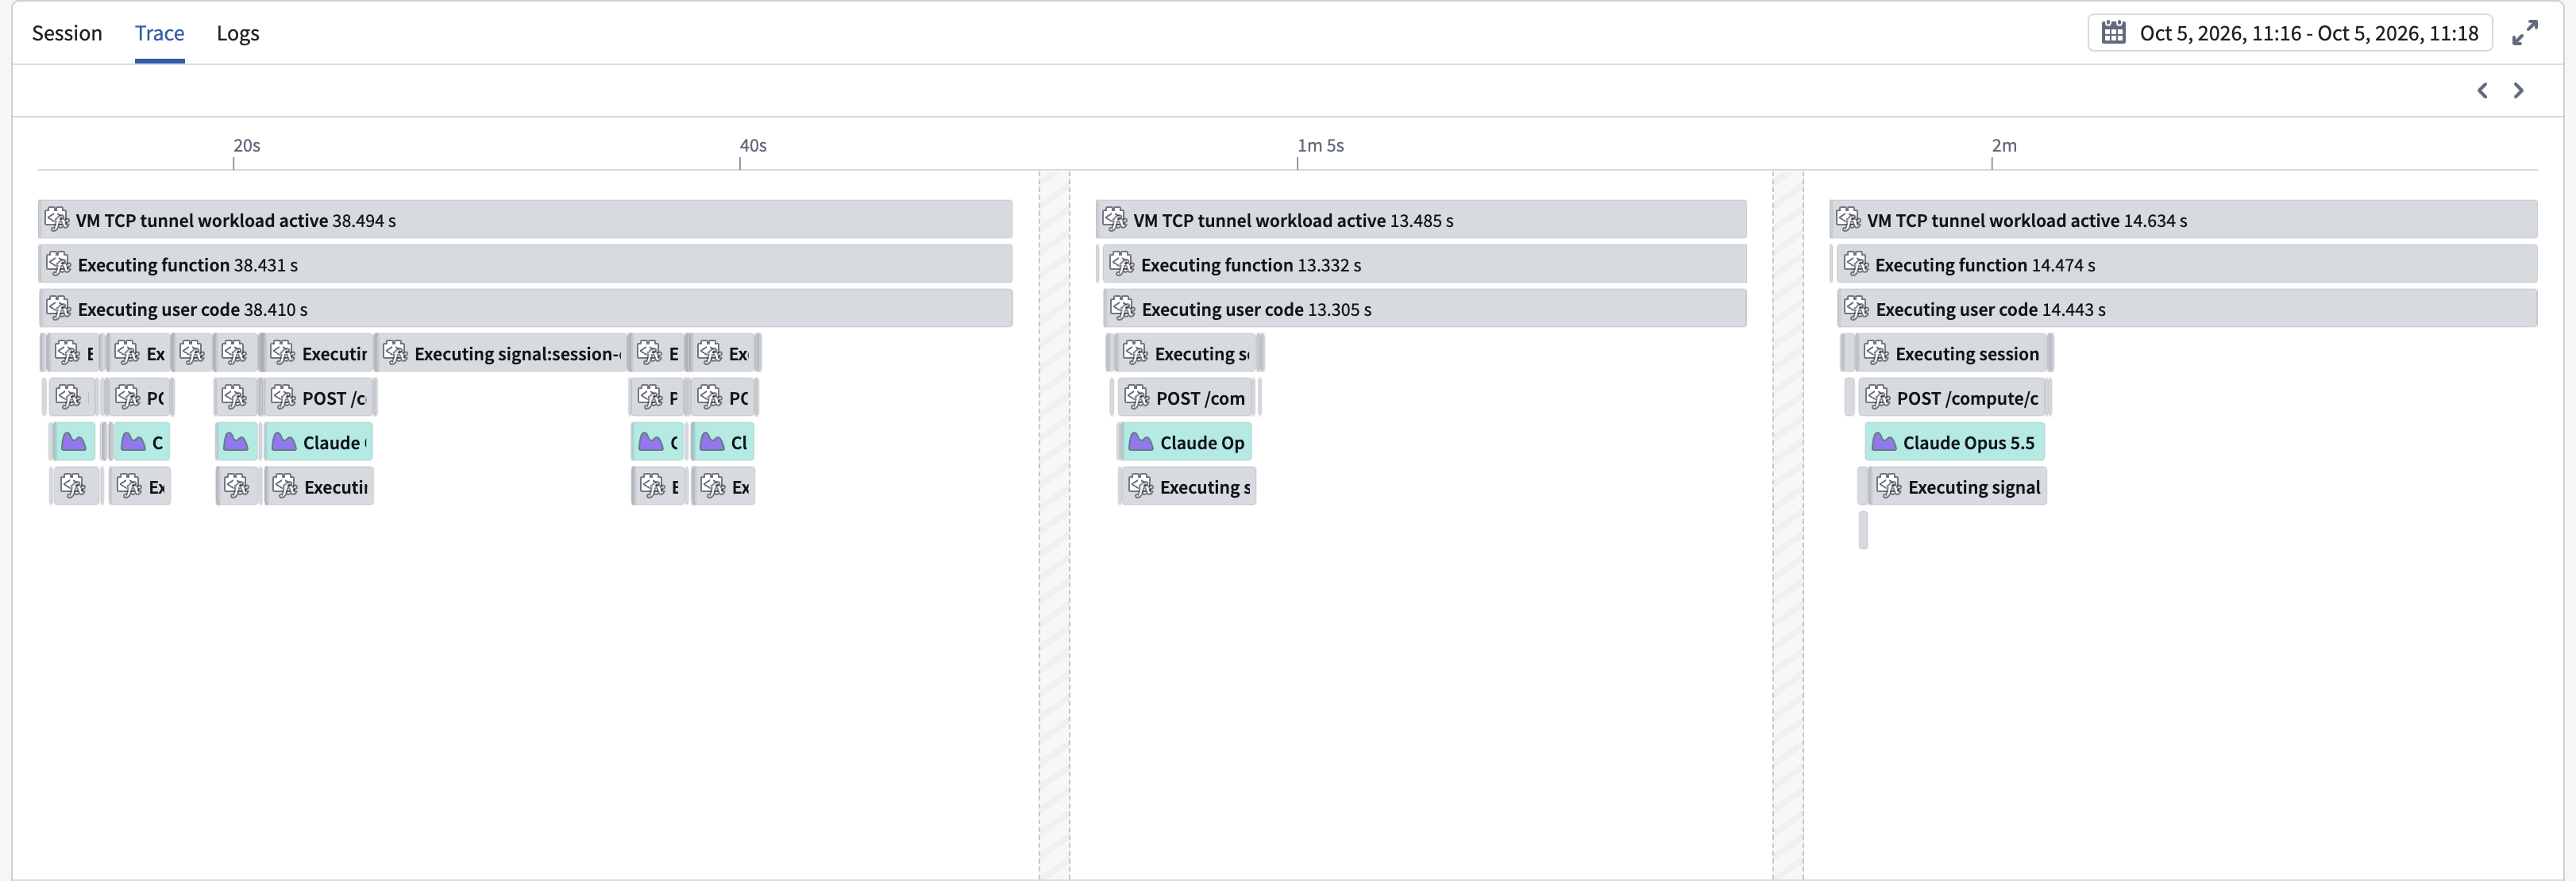Click icon of Executing function 14.474 s span
Image resolution: width=2576 pixels, height=881 pixels.
pos(1857,263)
